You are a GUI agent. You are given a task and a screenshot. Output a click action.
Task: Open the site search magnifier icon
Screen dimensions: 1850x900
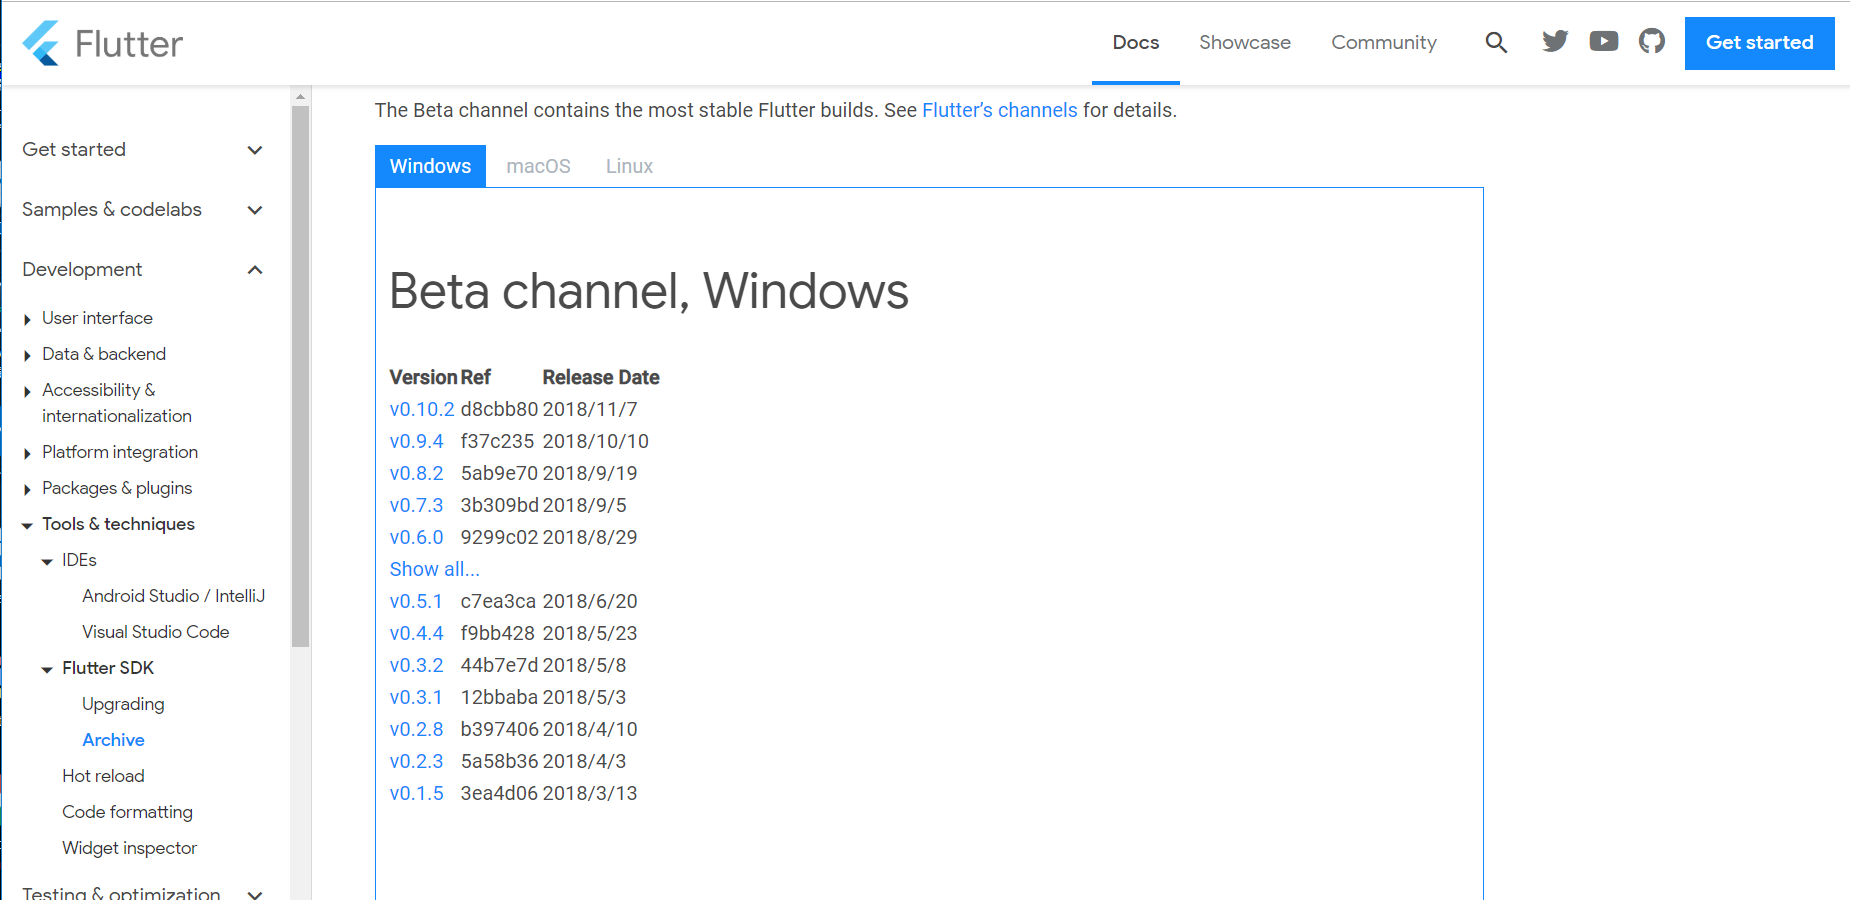(x=1496, y=42)
